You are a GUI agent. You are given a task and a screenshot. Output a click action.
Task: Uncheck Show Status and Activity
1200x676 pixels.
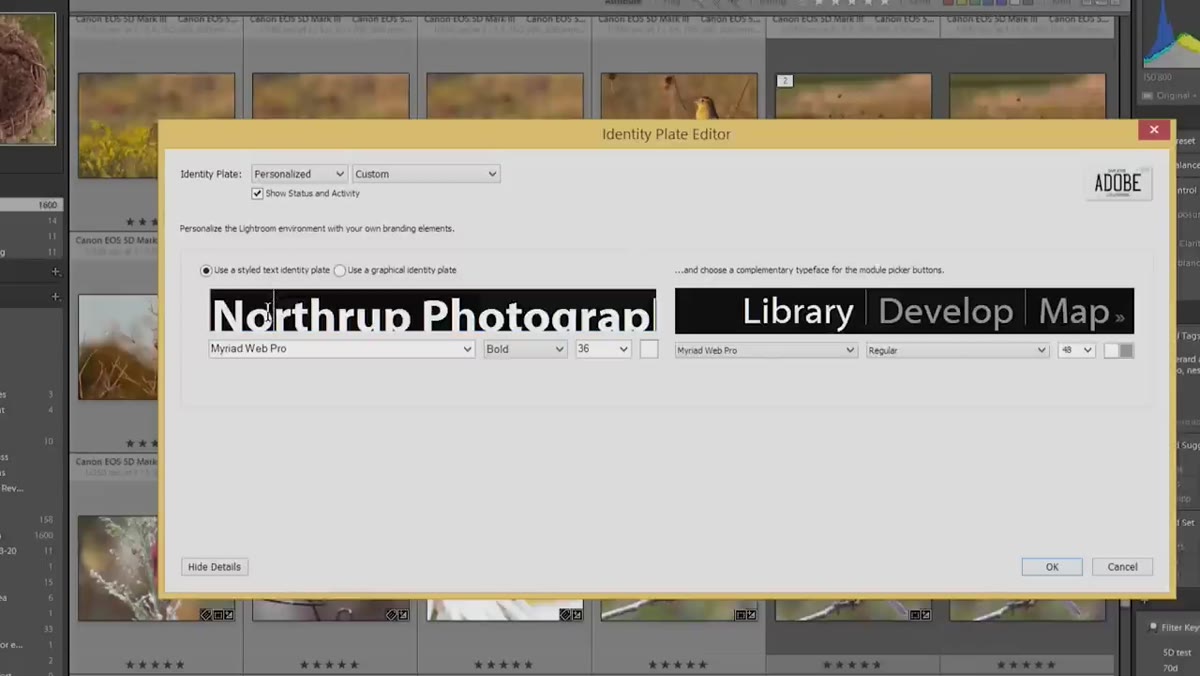(x=257, y=194)
